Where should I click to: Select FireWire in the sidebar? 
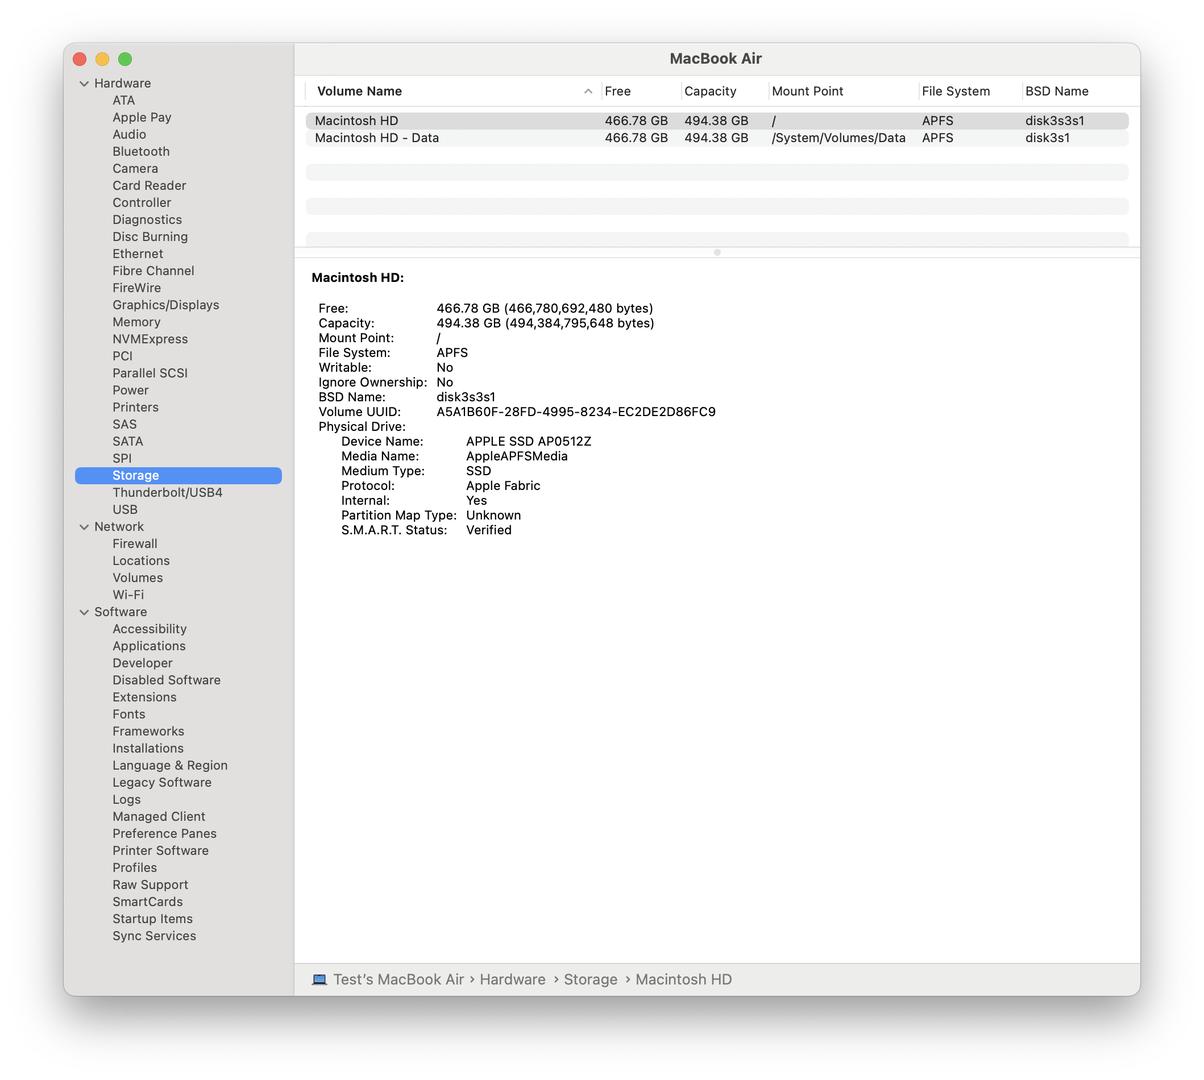137,288
